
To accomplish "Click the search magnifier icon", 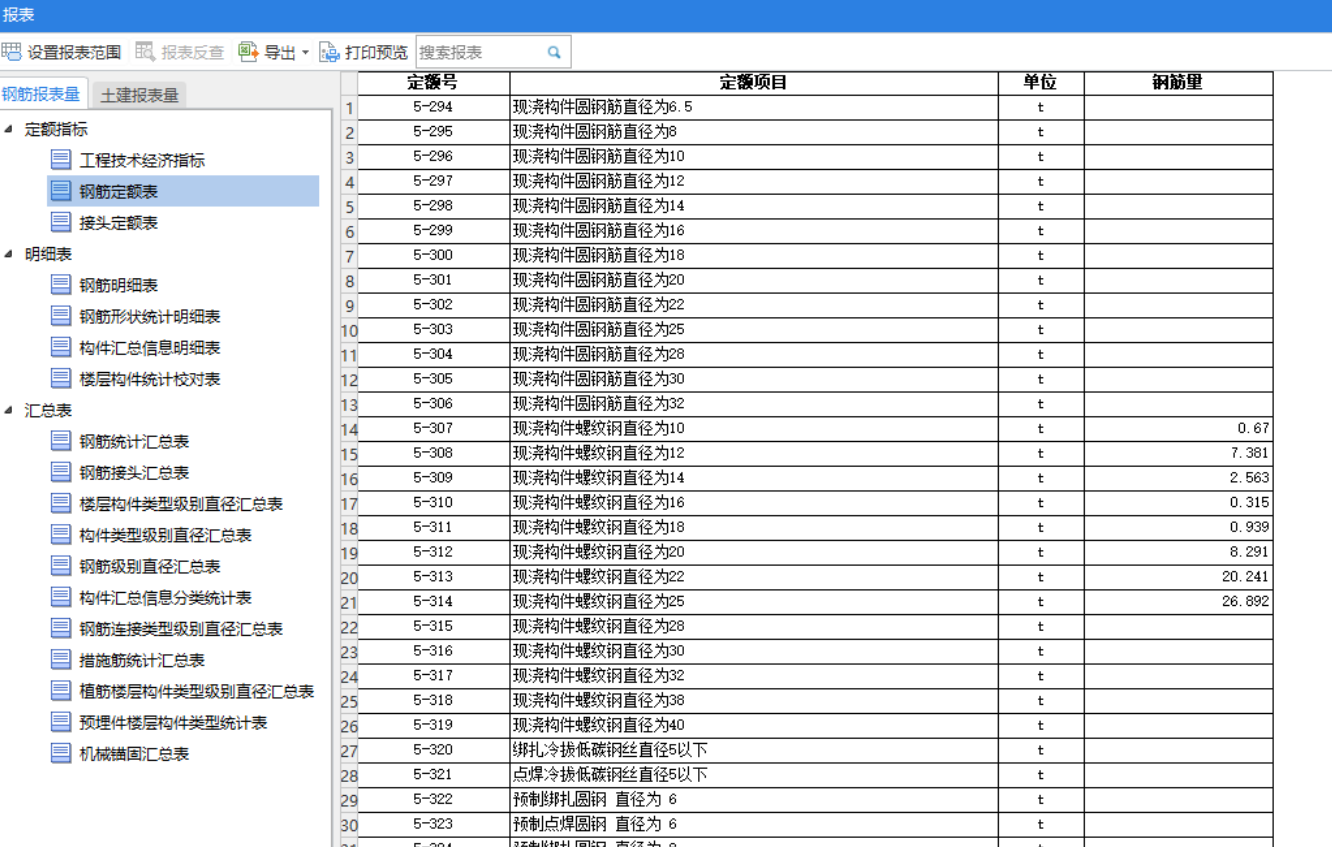I will 554,52.
